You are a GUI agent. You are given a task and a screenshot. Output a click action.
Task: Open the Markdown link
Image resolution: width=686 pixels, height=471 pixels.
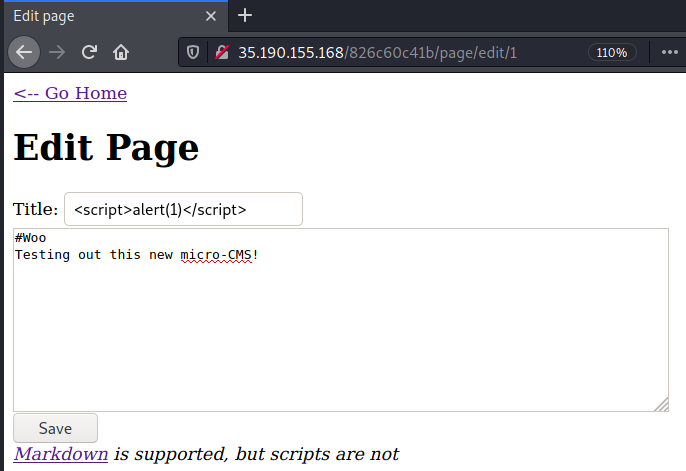(61, 454)
